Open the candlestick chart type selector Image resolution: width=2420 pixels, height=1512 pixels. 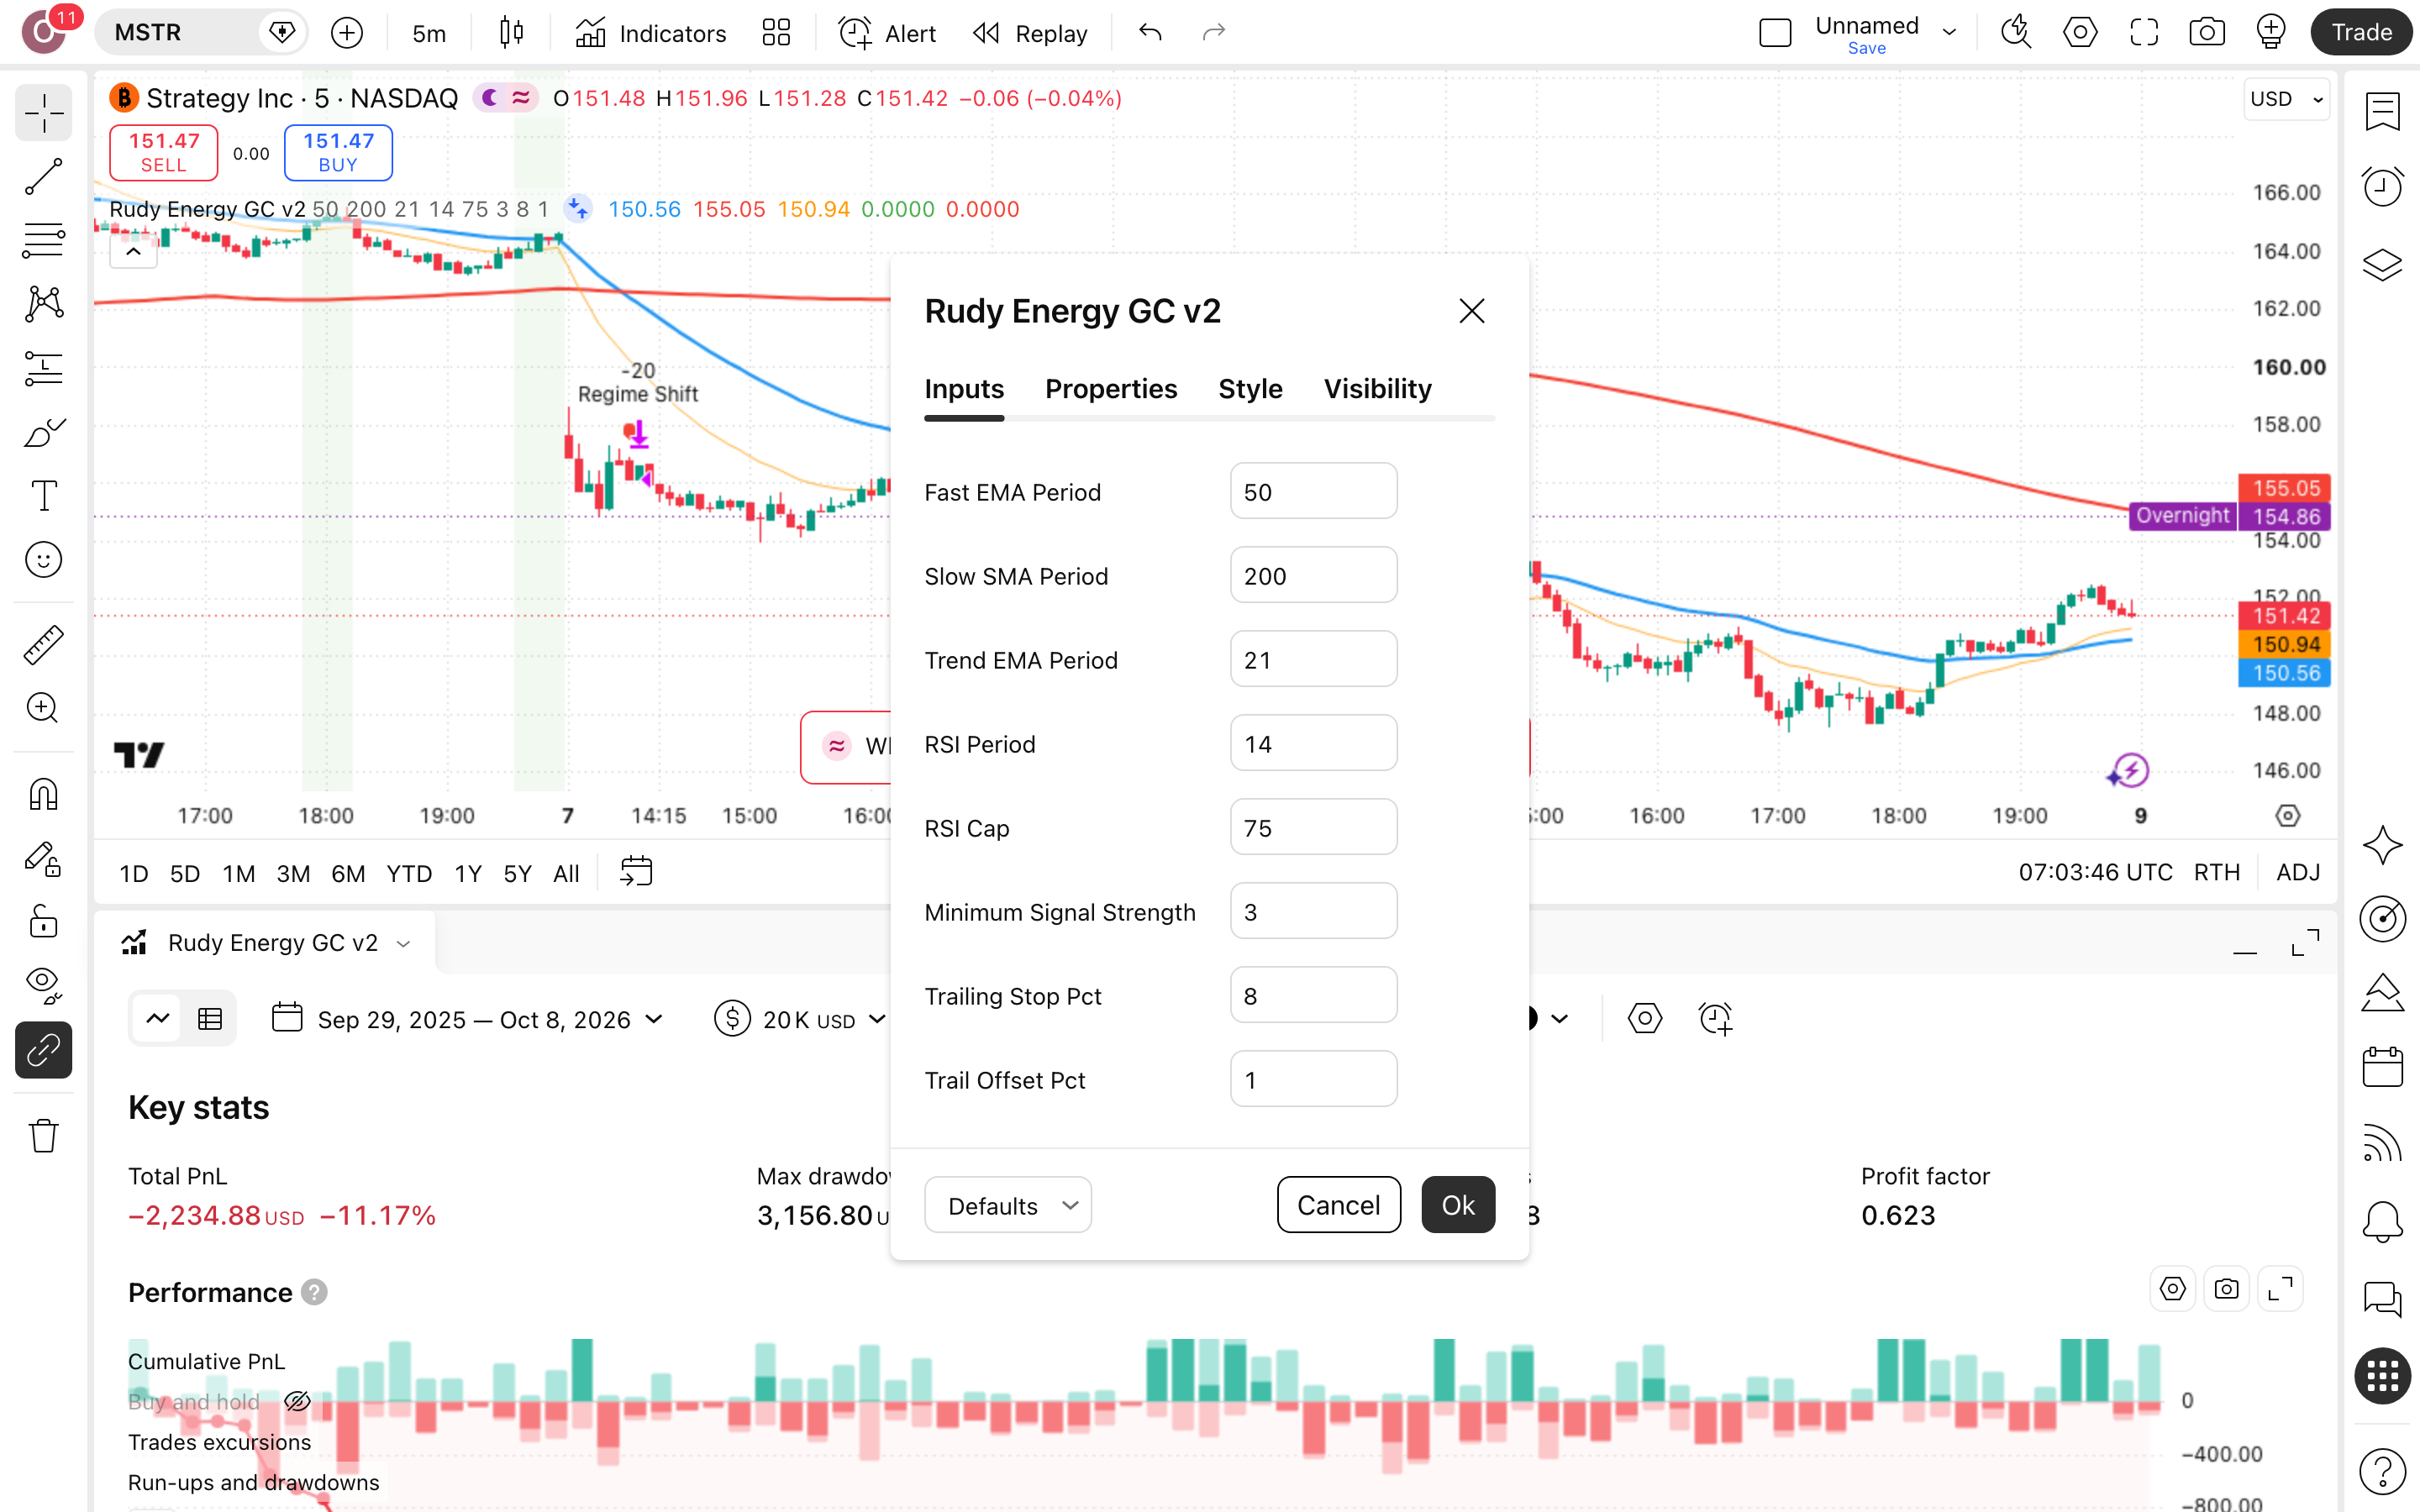pyautogui.click(x=511, y=33)
